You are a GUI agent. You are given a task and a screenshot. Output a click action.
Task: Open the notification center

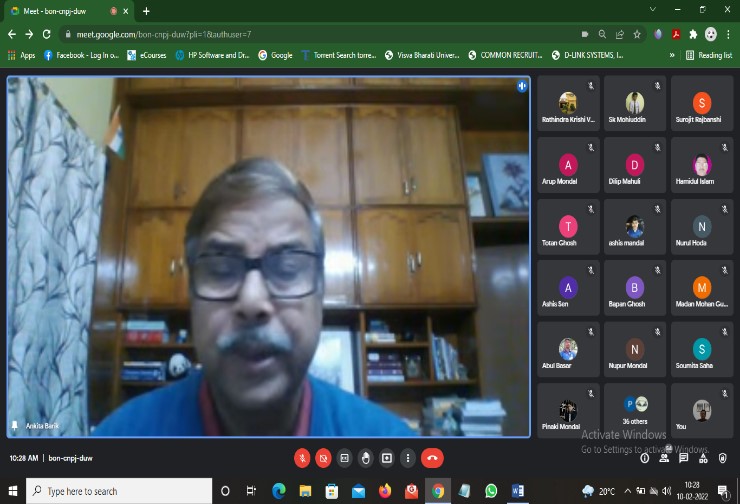coord(723,491)
